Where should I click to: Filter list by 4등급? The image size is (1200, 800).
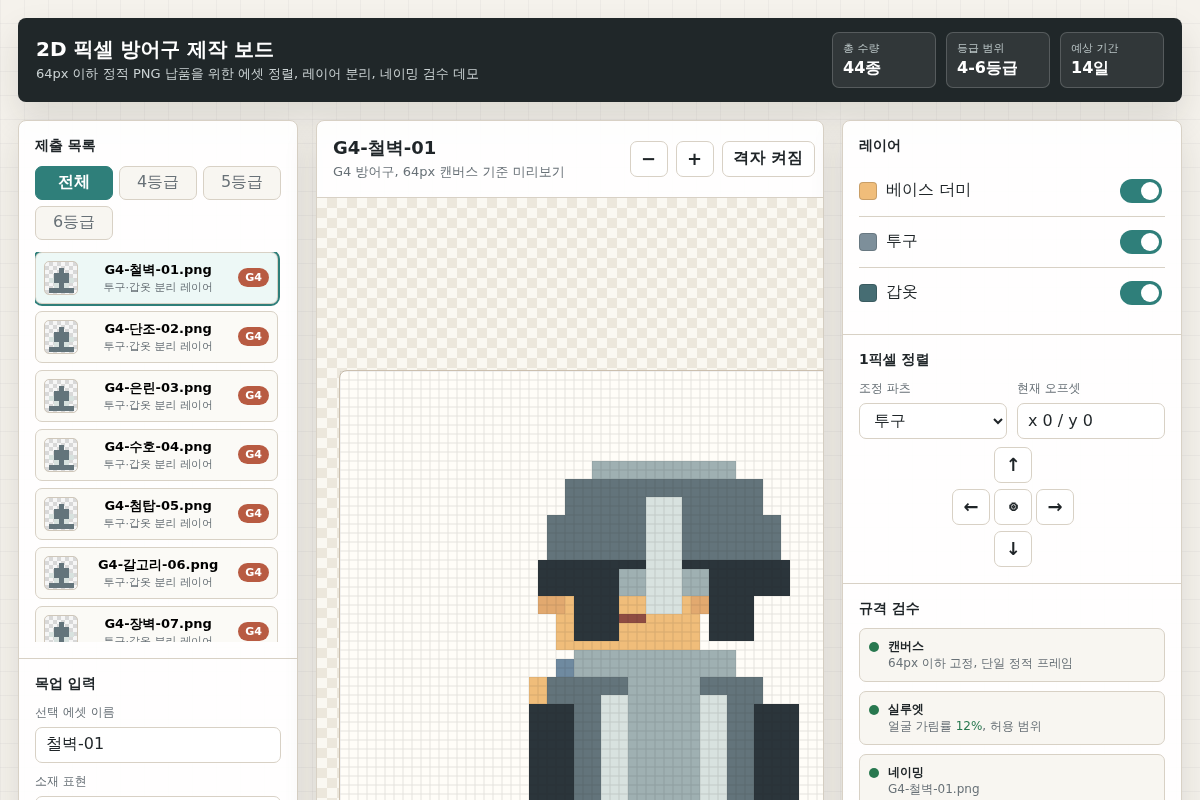[158, 183]
